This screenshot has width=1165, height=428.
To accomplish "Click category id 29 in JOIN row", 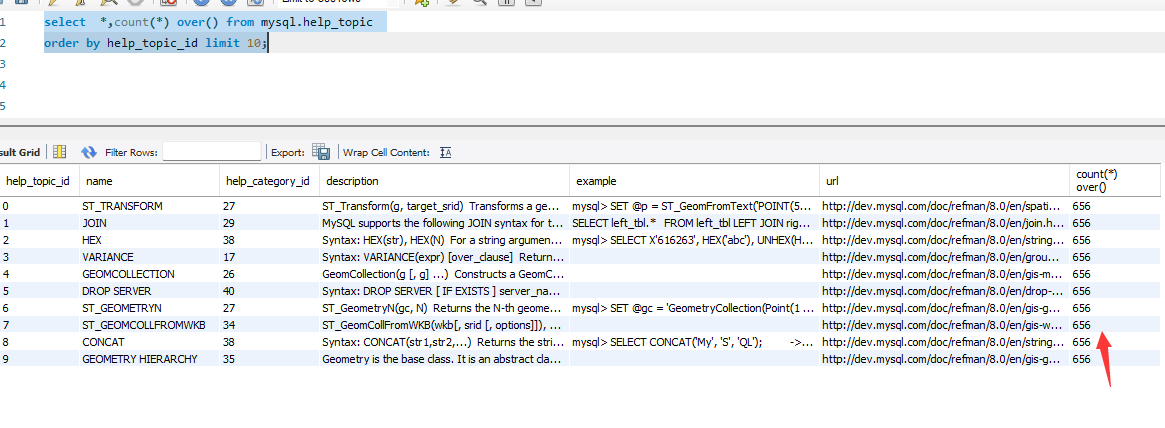I will [270, 222].
